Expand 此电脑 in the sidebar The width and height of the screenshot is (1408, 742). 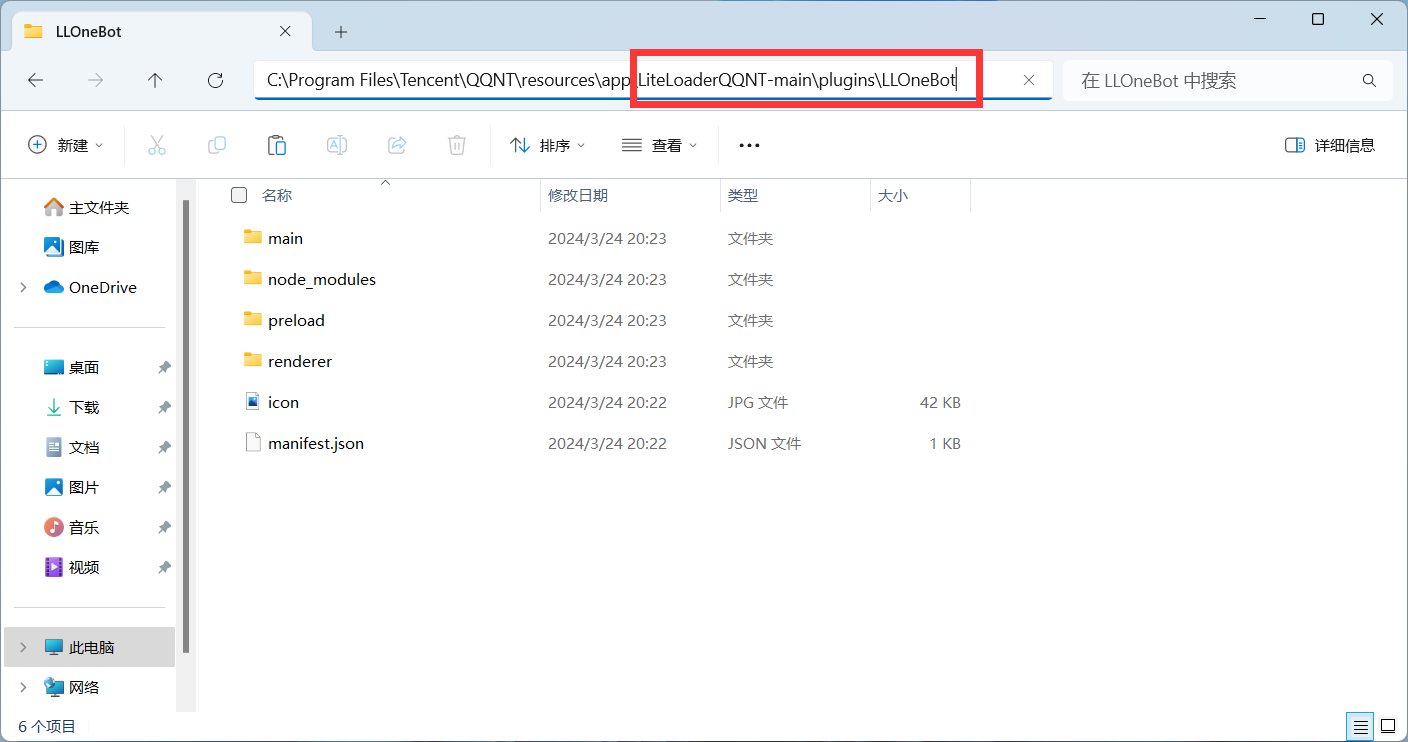tap(22, 647)
